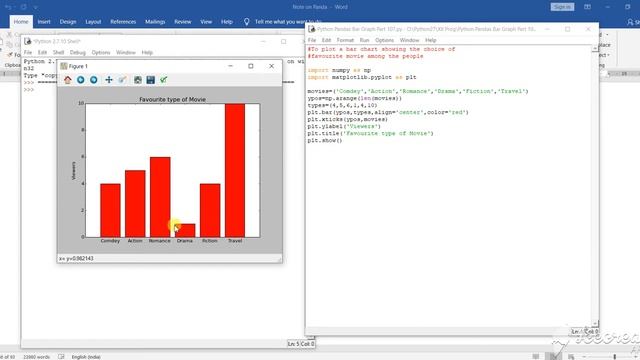Click the Tell me what you want search field
Viewport: 640px width, 360px height.
[288, 22]
